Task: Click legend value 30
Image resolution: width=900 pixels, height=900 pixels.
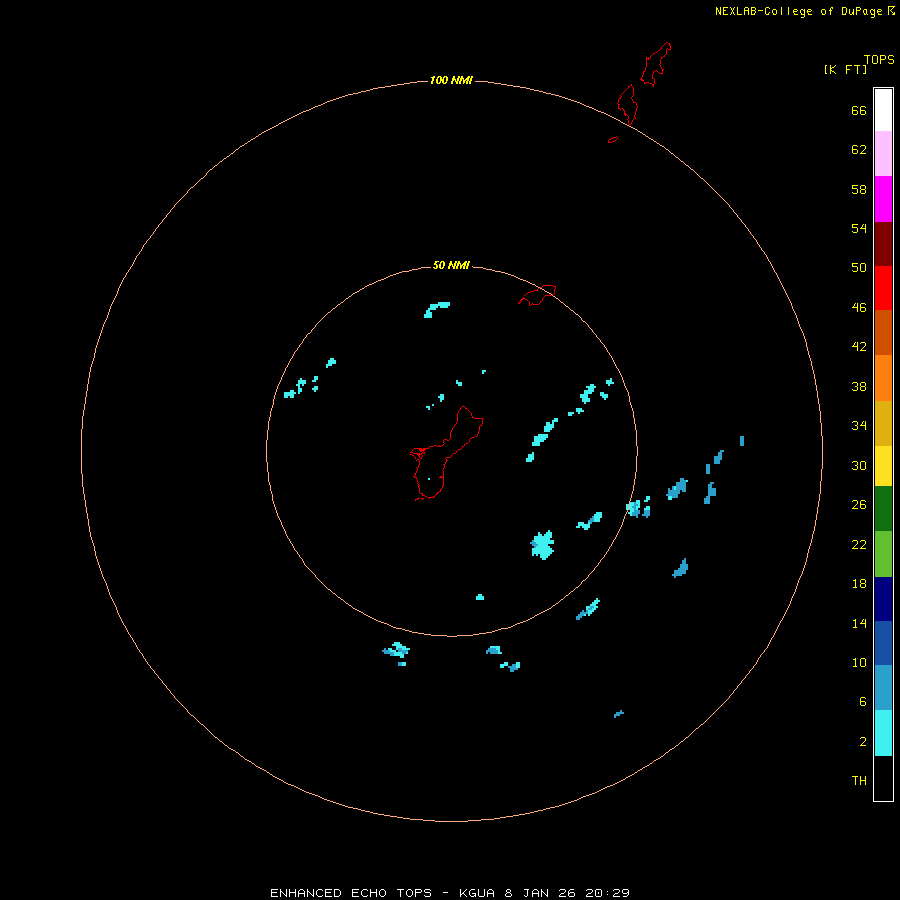Action: [x=859, y=465]
